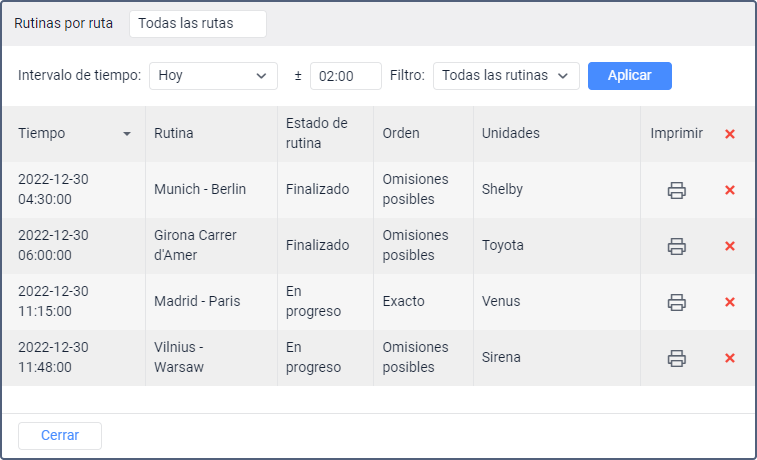757x460 pixels.
Task: Click the 02:00 time offset field
Action: pyautogui.click(x=346, y=76)
